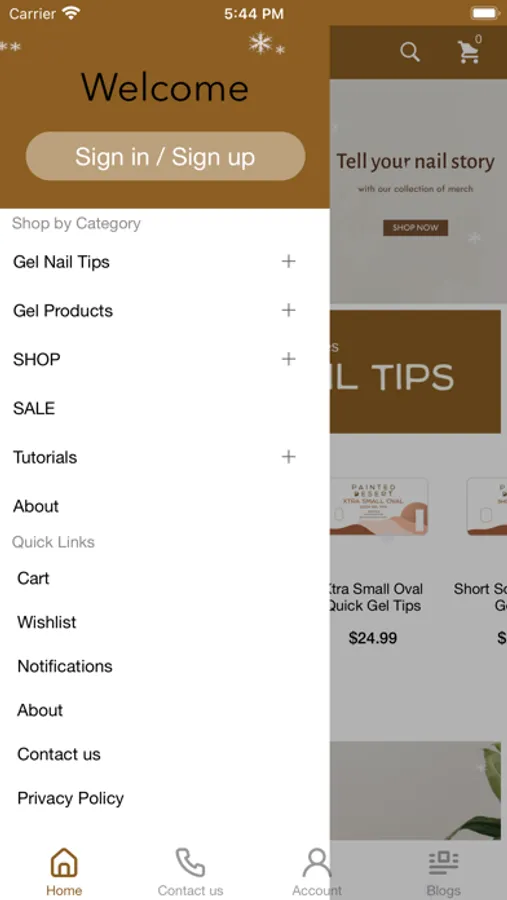The height and width of the screenshot is (900, 507).
Task: Tap the Home tab icon
Action: [64, 863]
